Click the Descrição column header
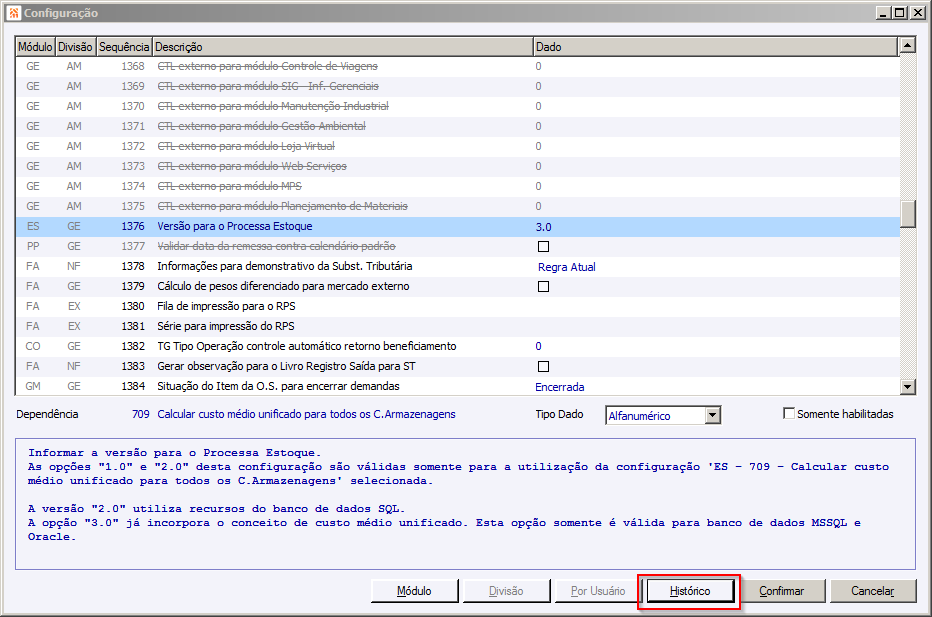 [x=342, y=47]
